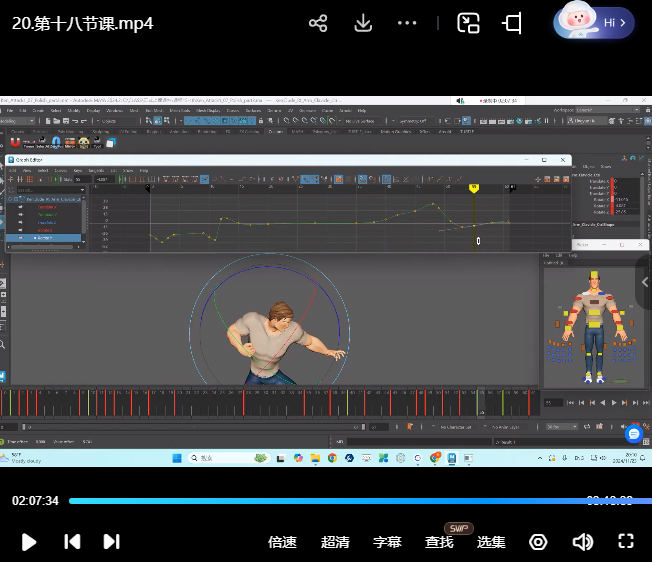This screenshot has width=652, height=562.
Task: Download the video with the download icon
Action: [x=363, y=23]
